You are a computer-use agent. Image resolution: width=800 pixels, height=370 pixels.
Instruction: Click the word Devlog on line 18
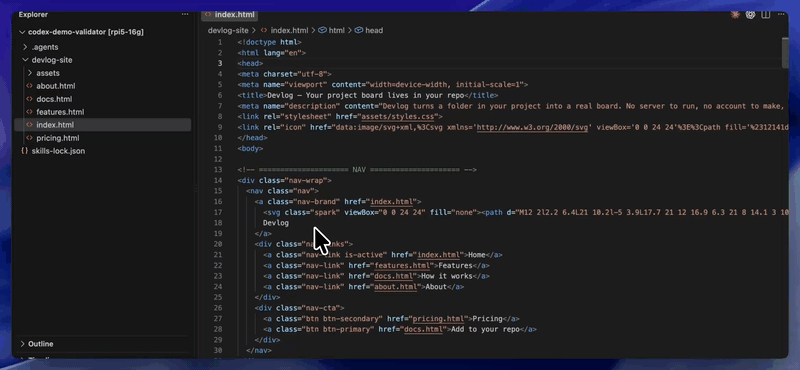click(276, 223)
